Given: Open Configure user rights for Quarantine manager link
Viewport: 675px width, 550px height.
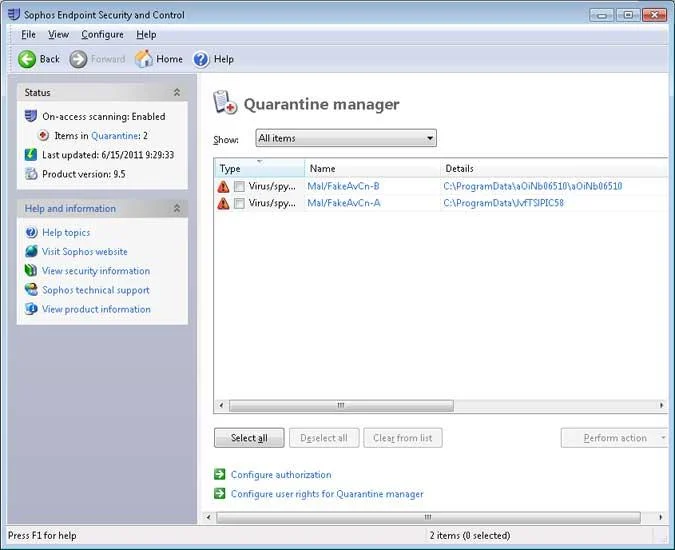Looking at the screenshot, I should click(x=327, y=494).
